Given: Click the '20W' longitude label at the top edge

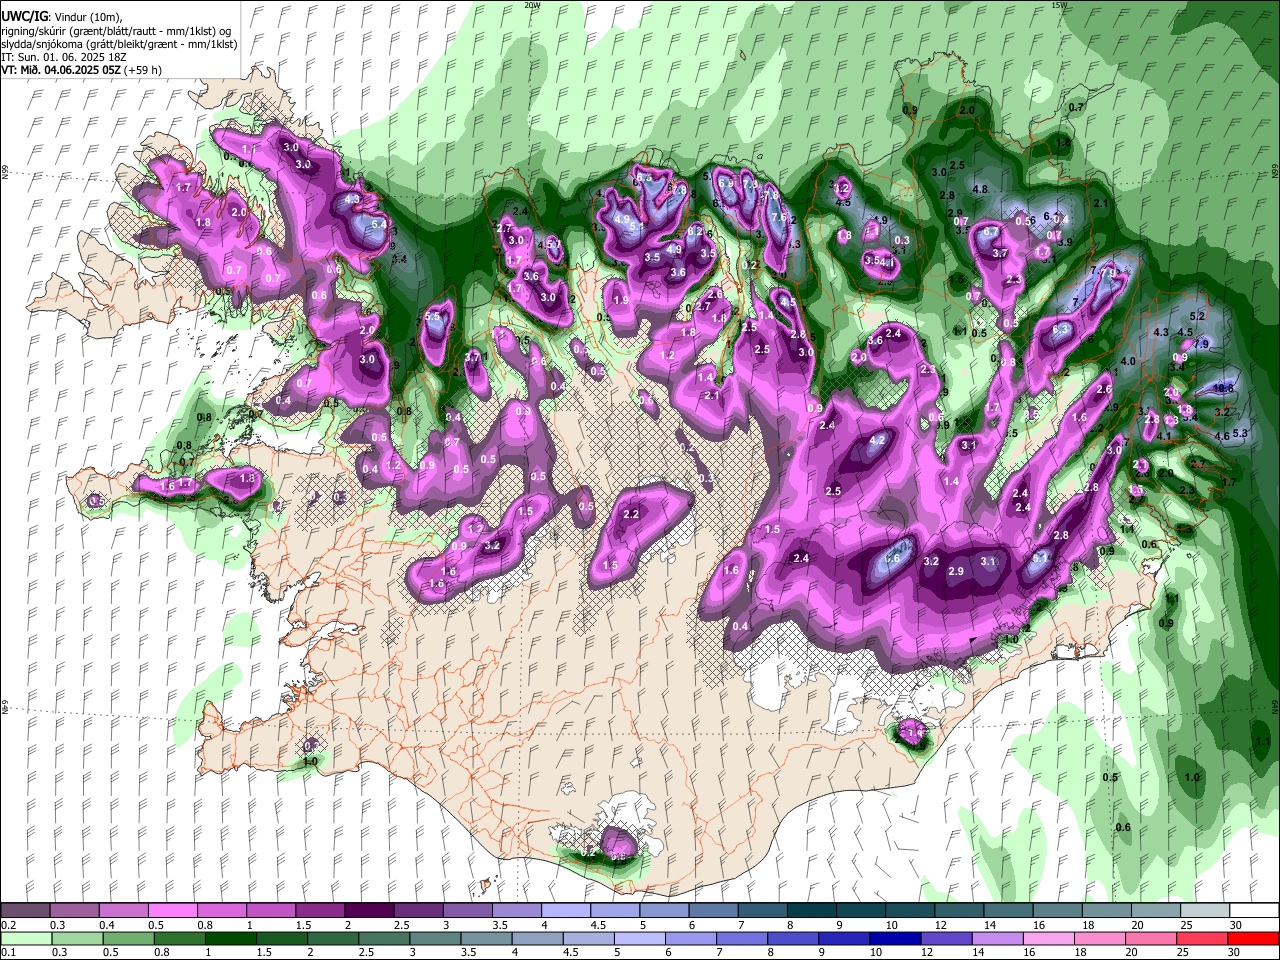Looking at the screenshot, I should (531, 5).
